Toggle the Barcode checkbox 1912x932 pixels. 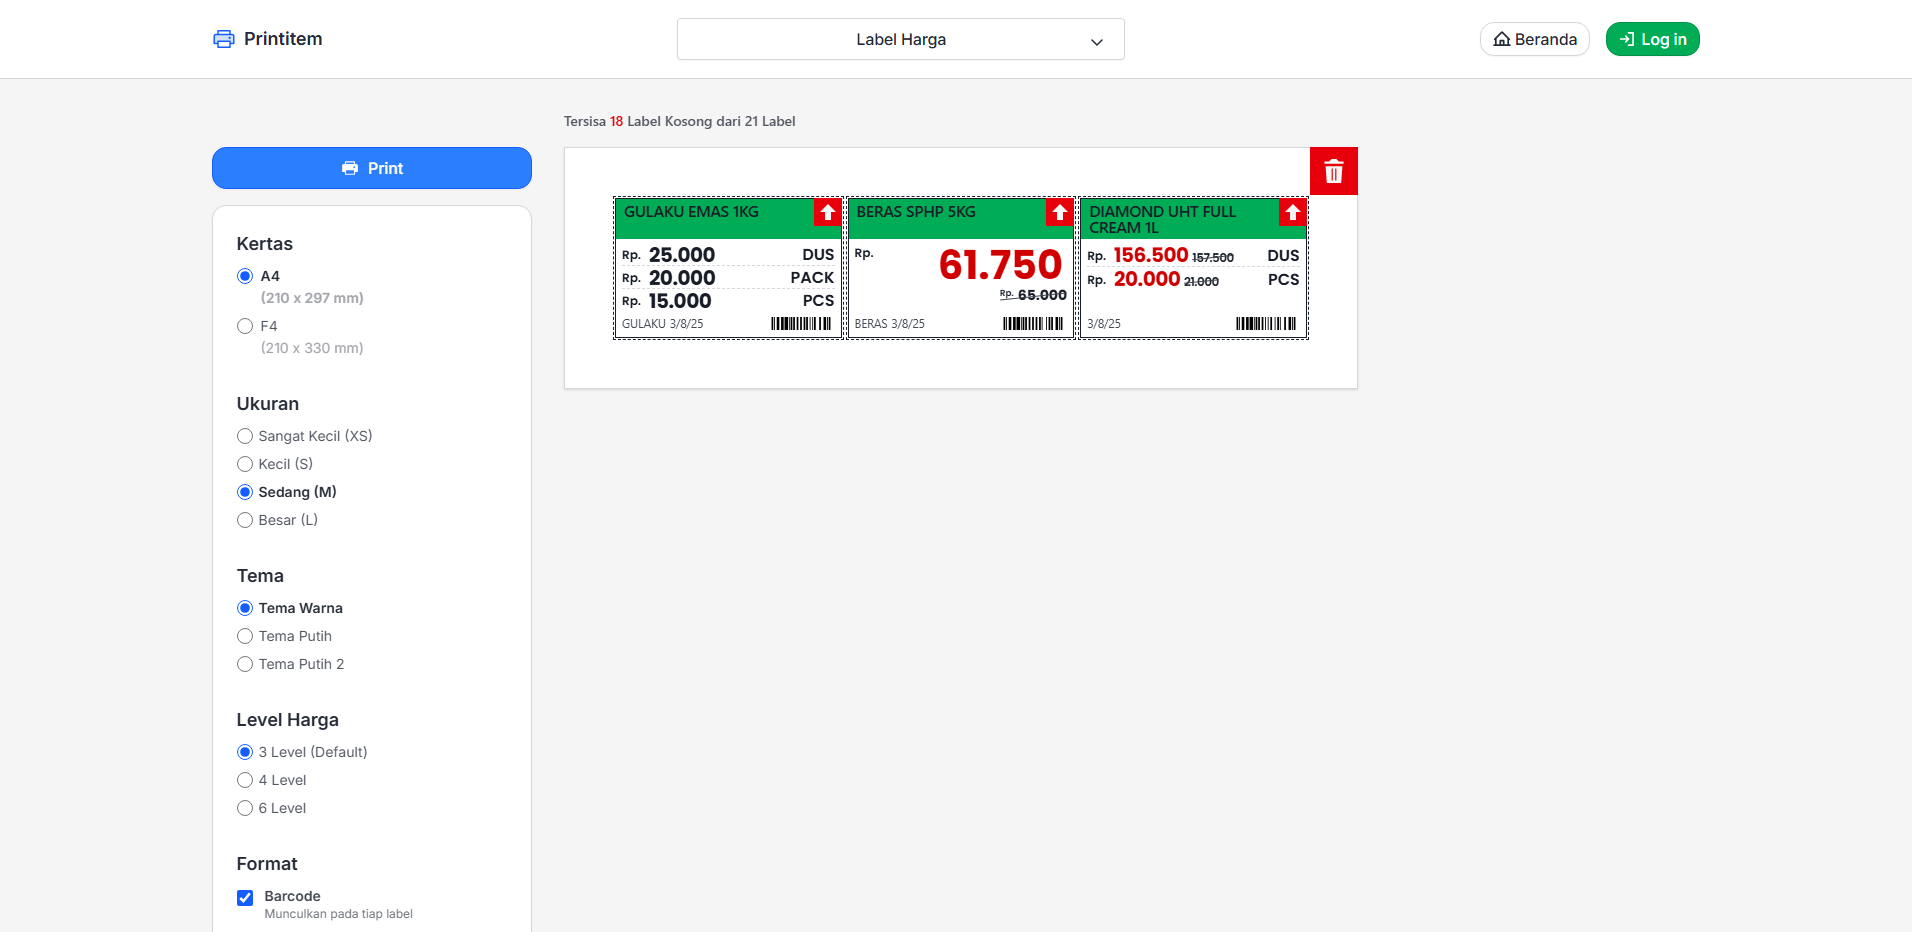click(245, 898)
